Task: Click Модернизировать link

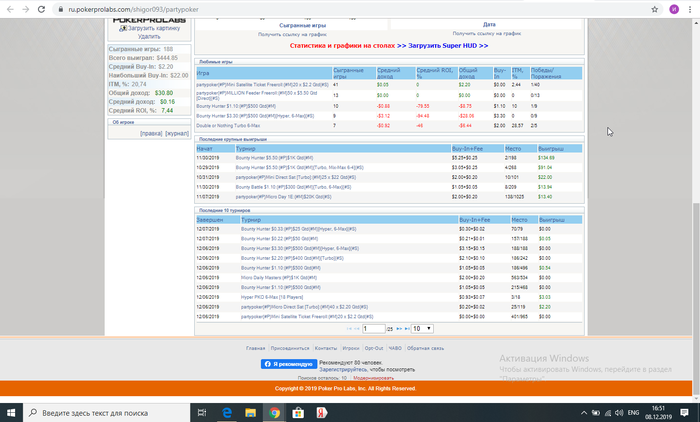Action: point(373,378)
